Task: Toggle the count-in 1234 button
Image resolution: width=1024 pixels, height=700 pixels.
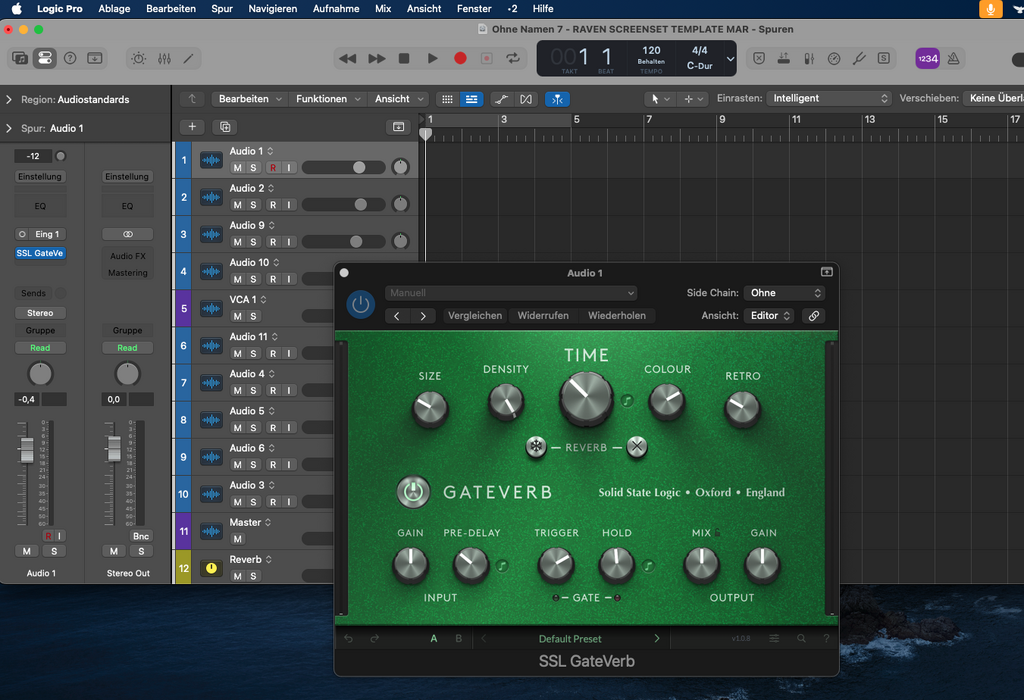Action: (x=927, y=58)
